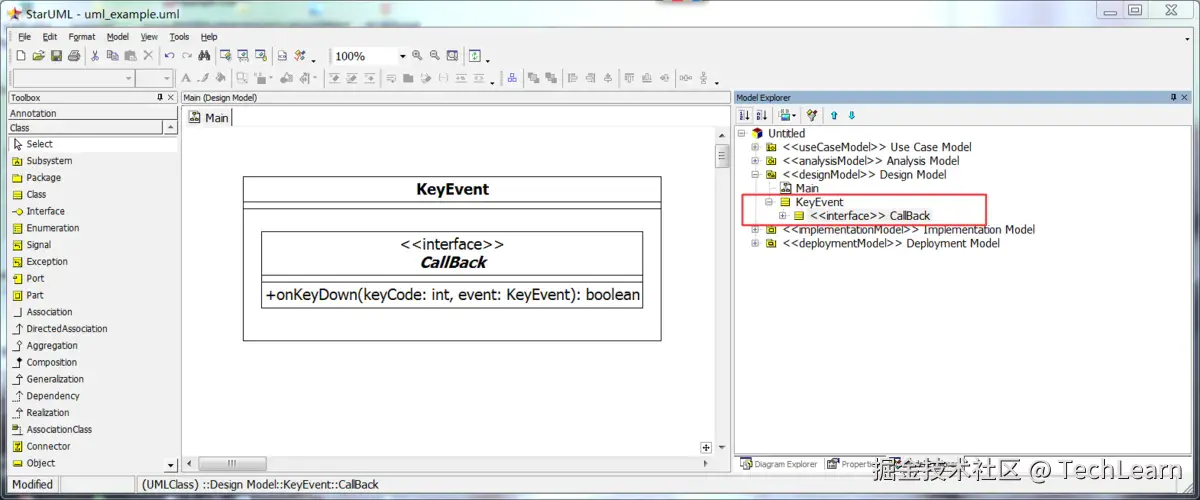Expand the useCaseModel Use Case Model node
This screenshot has width=1200, height=500.
coord(756,147)
